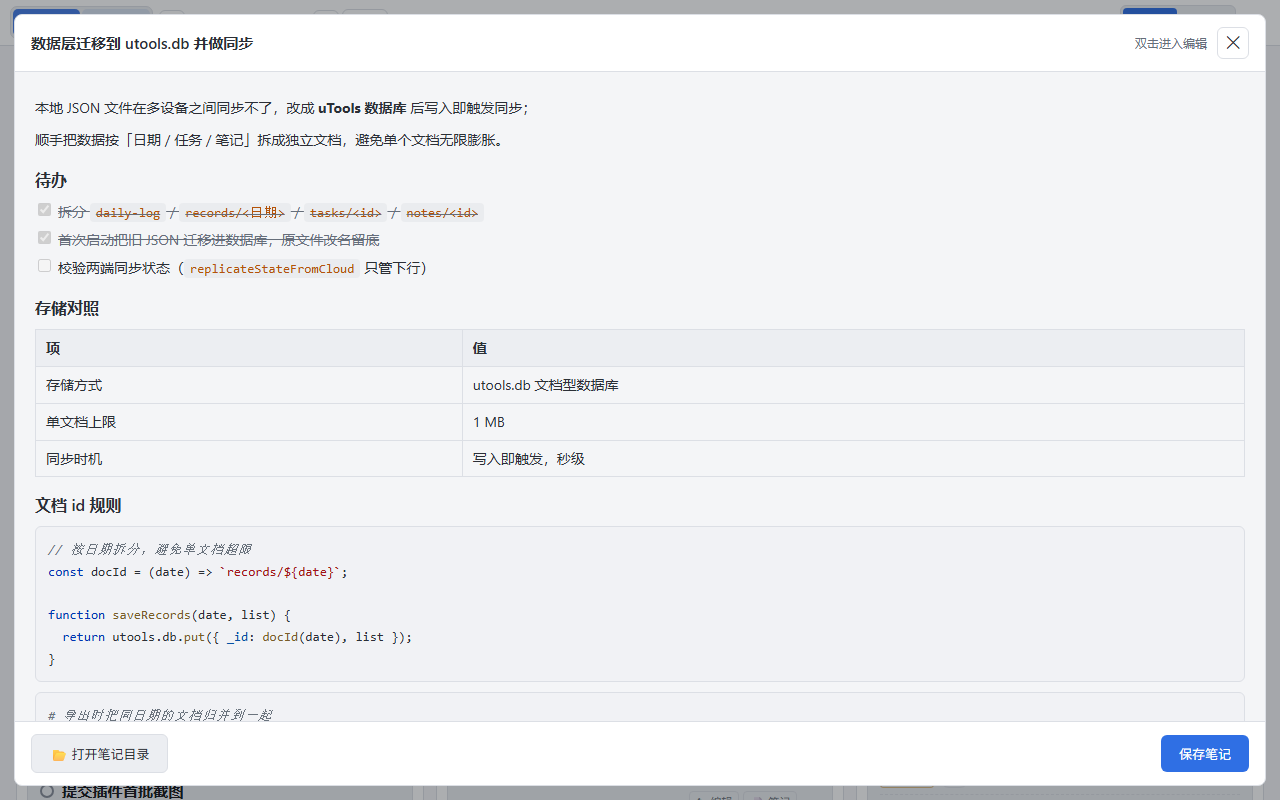Select the 单文档上限 table cell
Screen dimensions: 1280x800
coord(249,422)
